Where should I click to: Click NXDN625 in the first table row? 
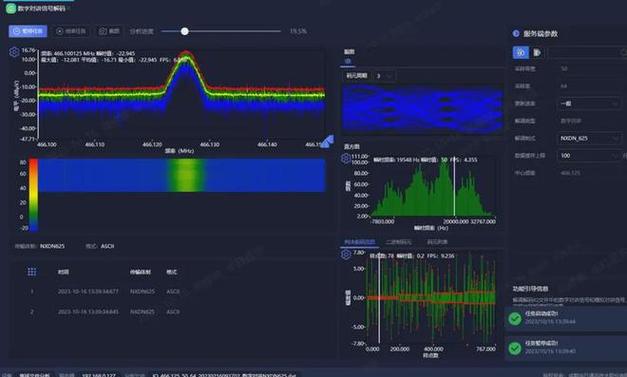click(142, 291)
